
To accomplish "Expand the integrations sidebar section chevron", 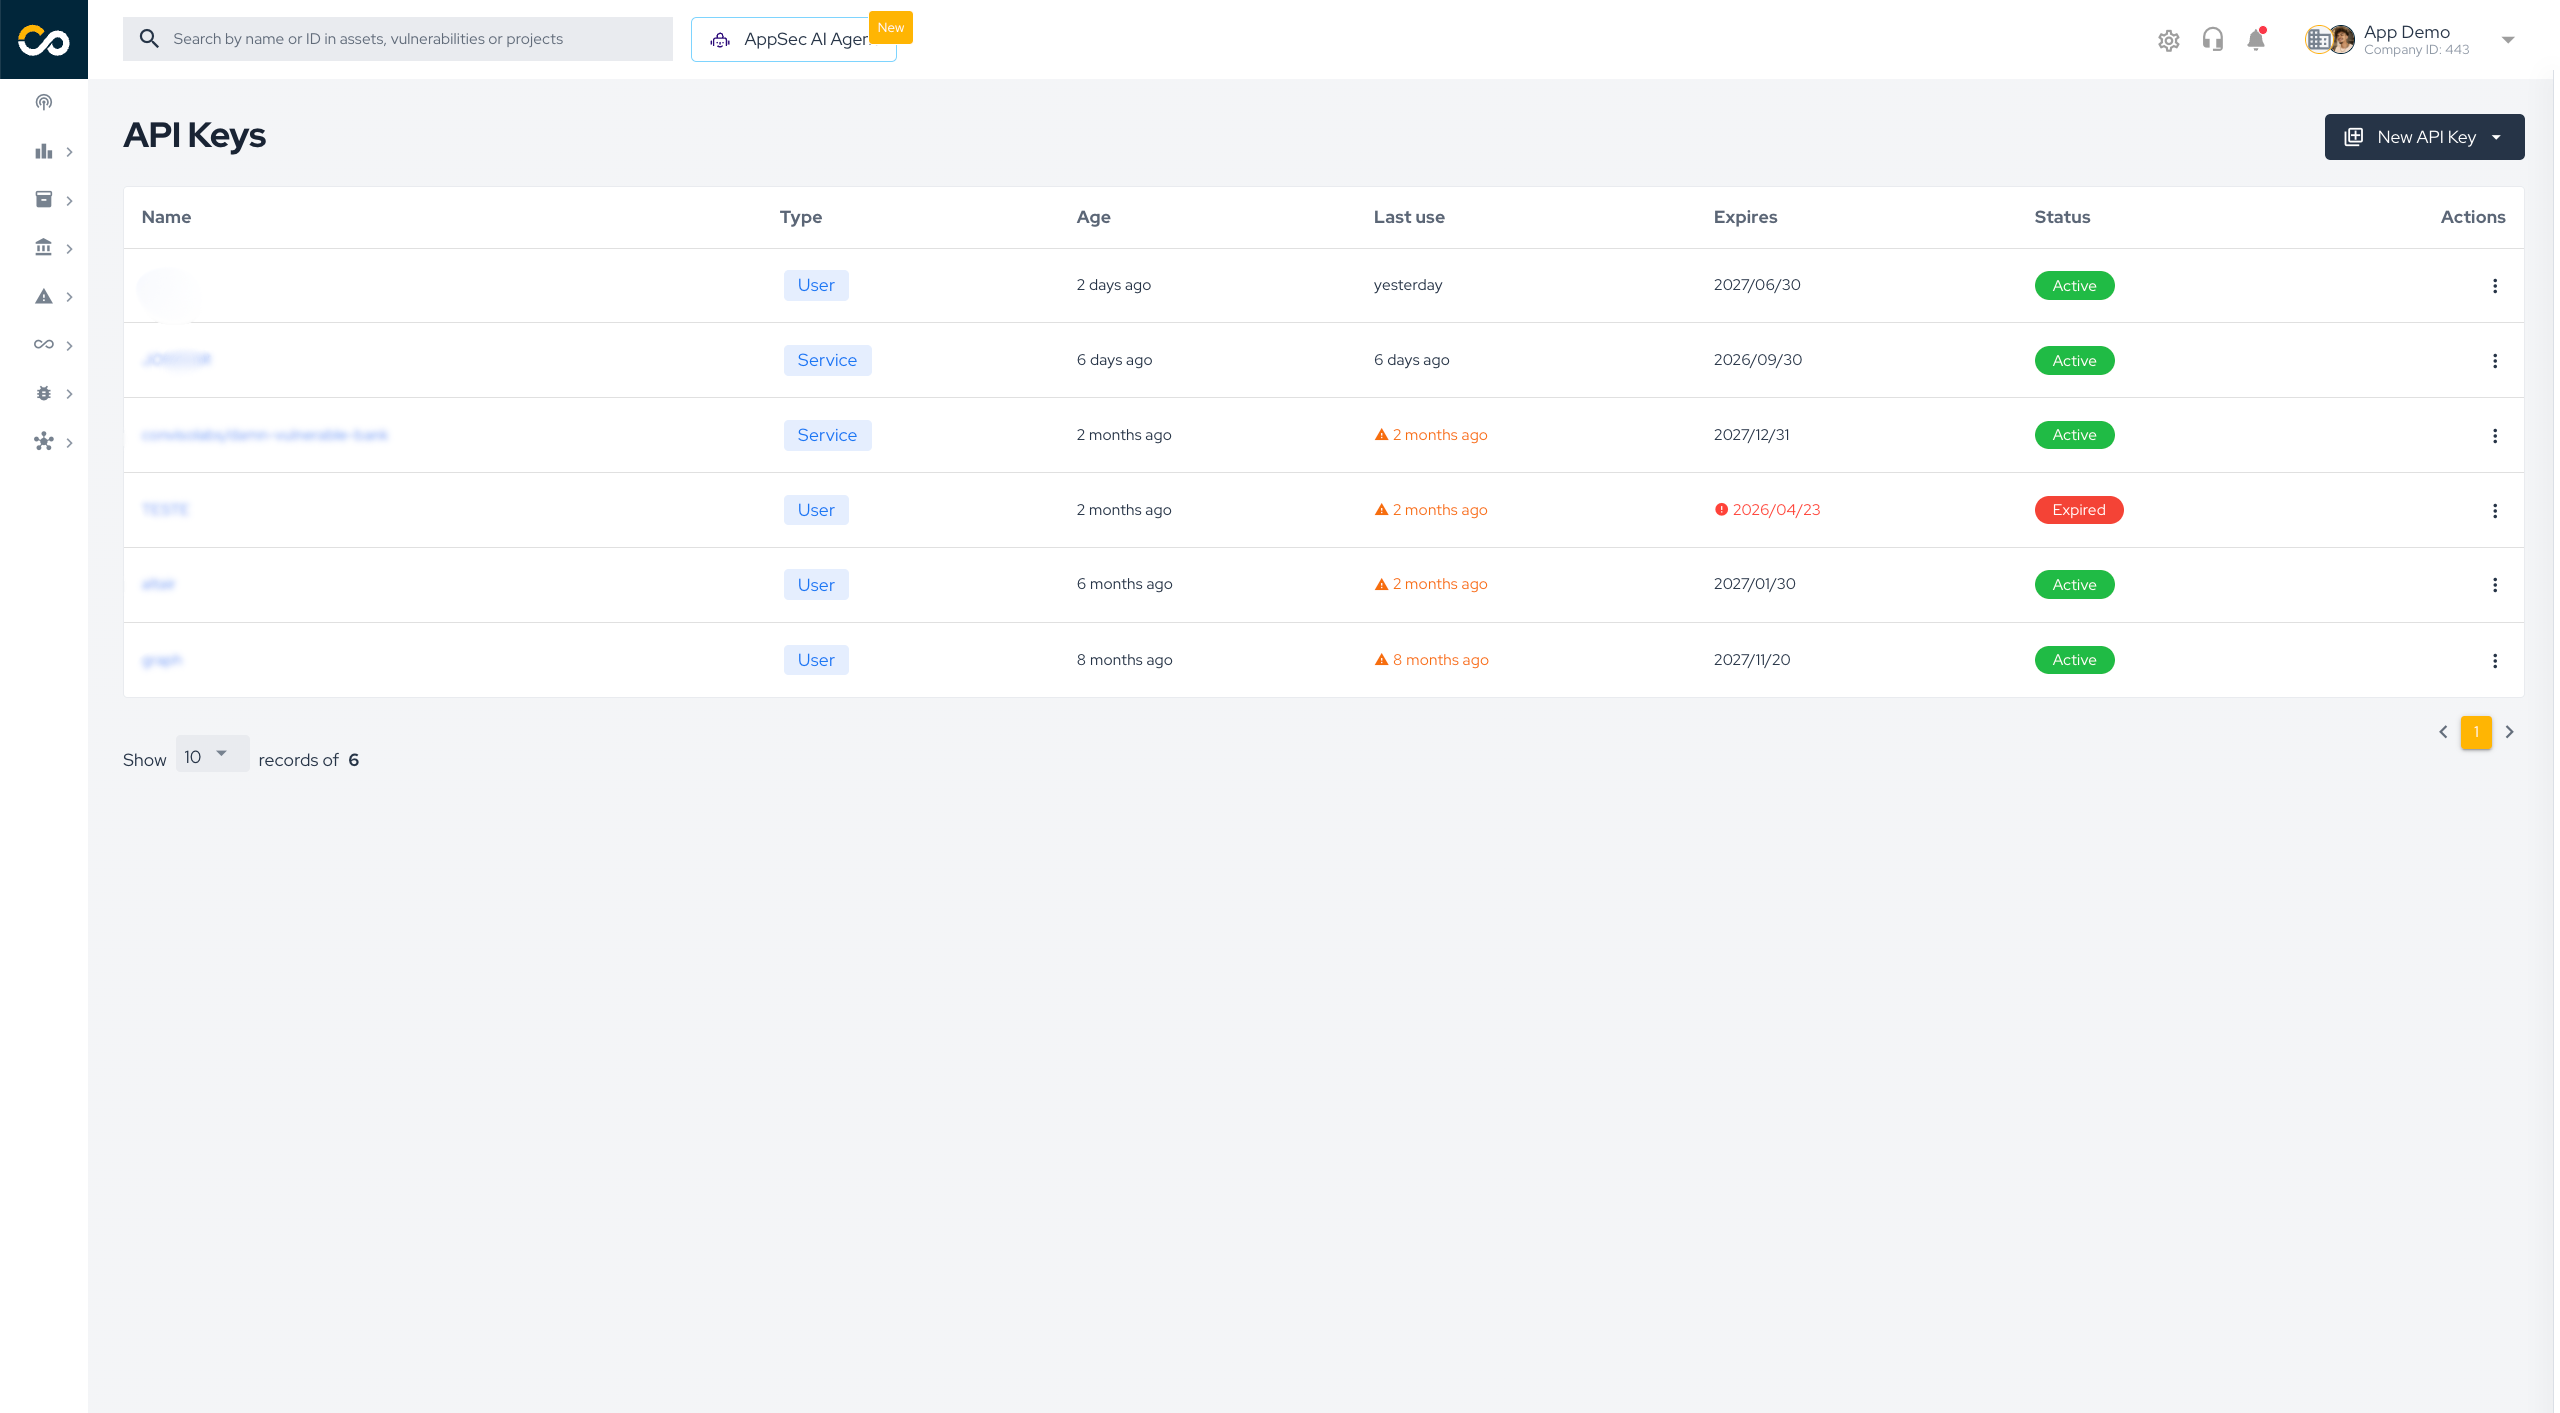I will (69, 443).
